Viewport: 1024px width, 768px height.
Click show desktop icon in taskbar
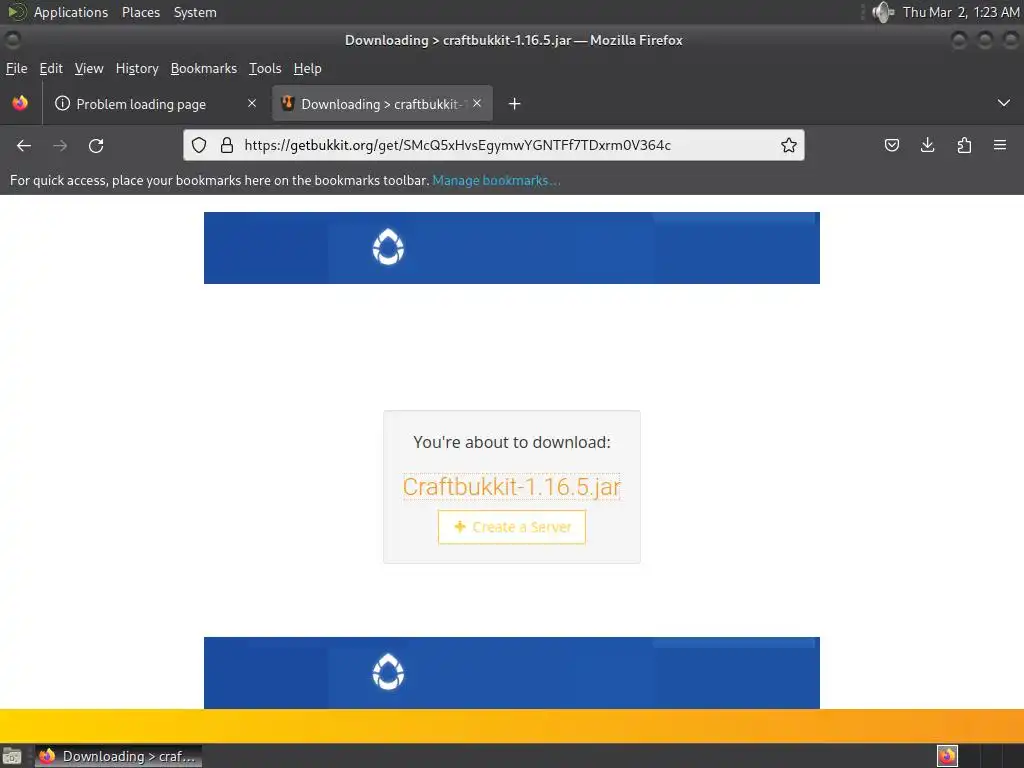(x=12, y=756)
